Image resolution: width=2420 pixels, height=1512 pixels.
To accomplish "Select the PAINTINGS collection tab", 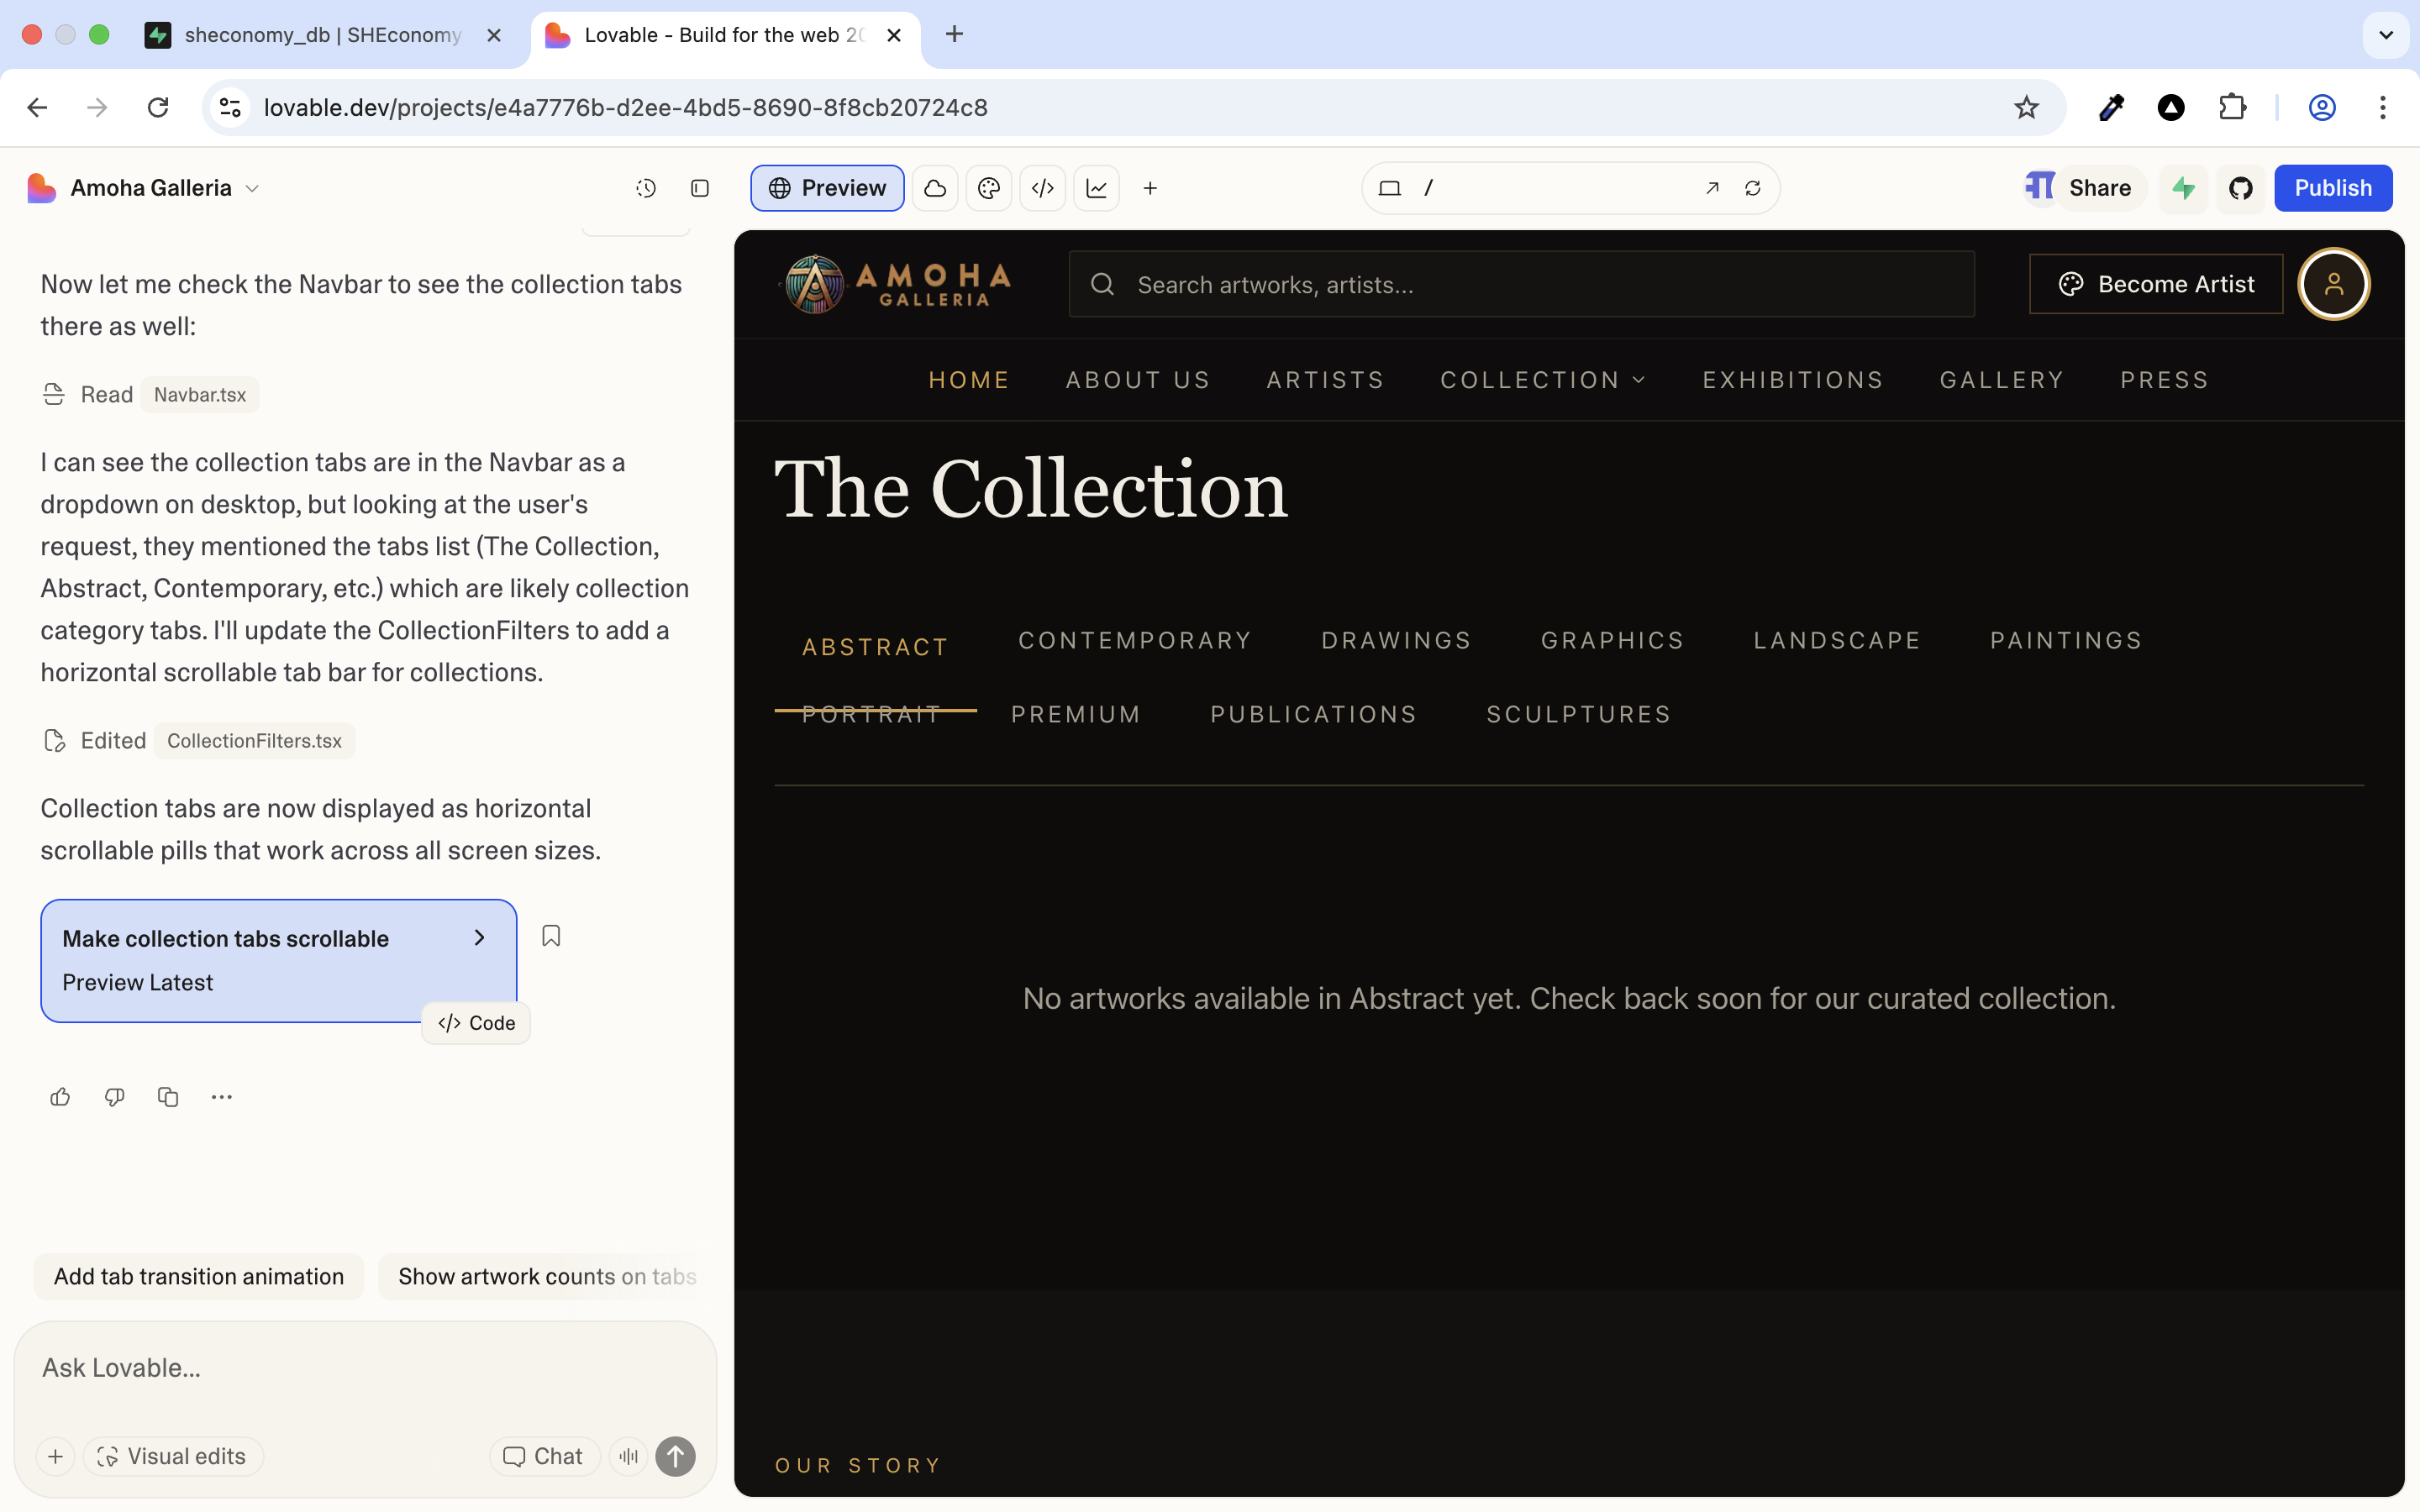I will click(x=2066, y=640).
